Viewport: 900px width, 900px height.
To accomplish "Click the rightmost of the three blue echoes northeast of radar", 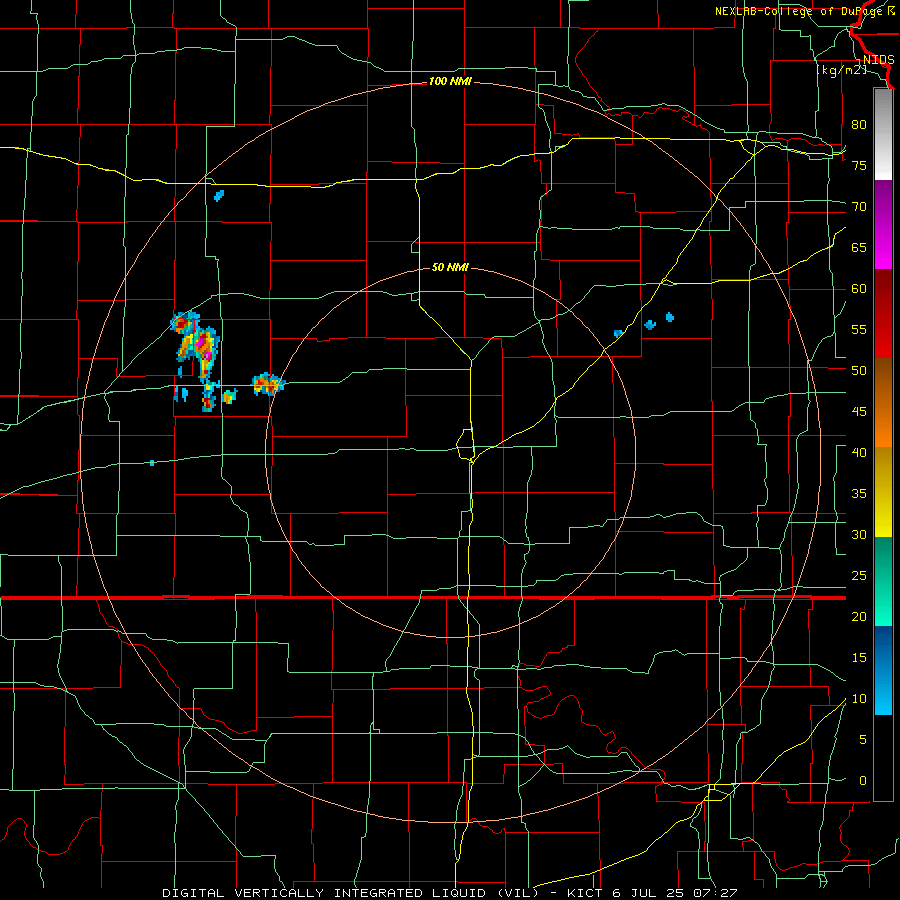I will (669, 317).
